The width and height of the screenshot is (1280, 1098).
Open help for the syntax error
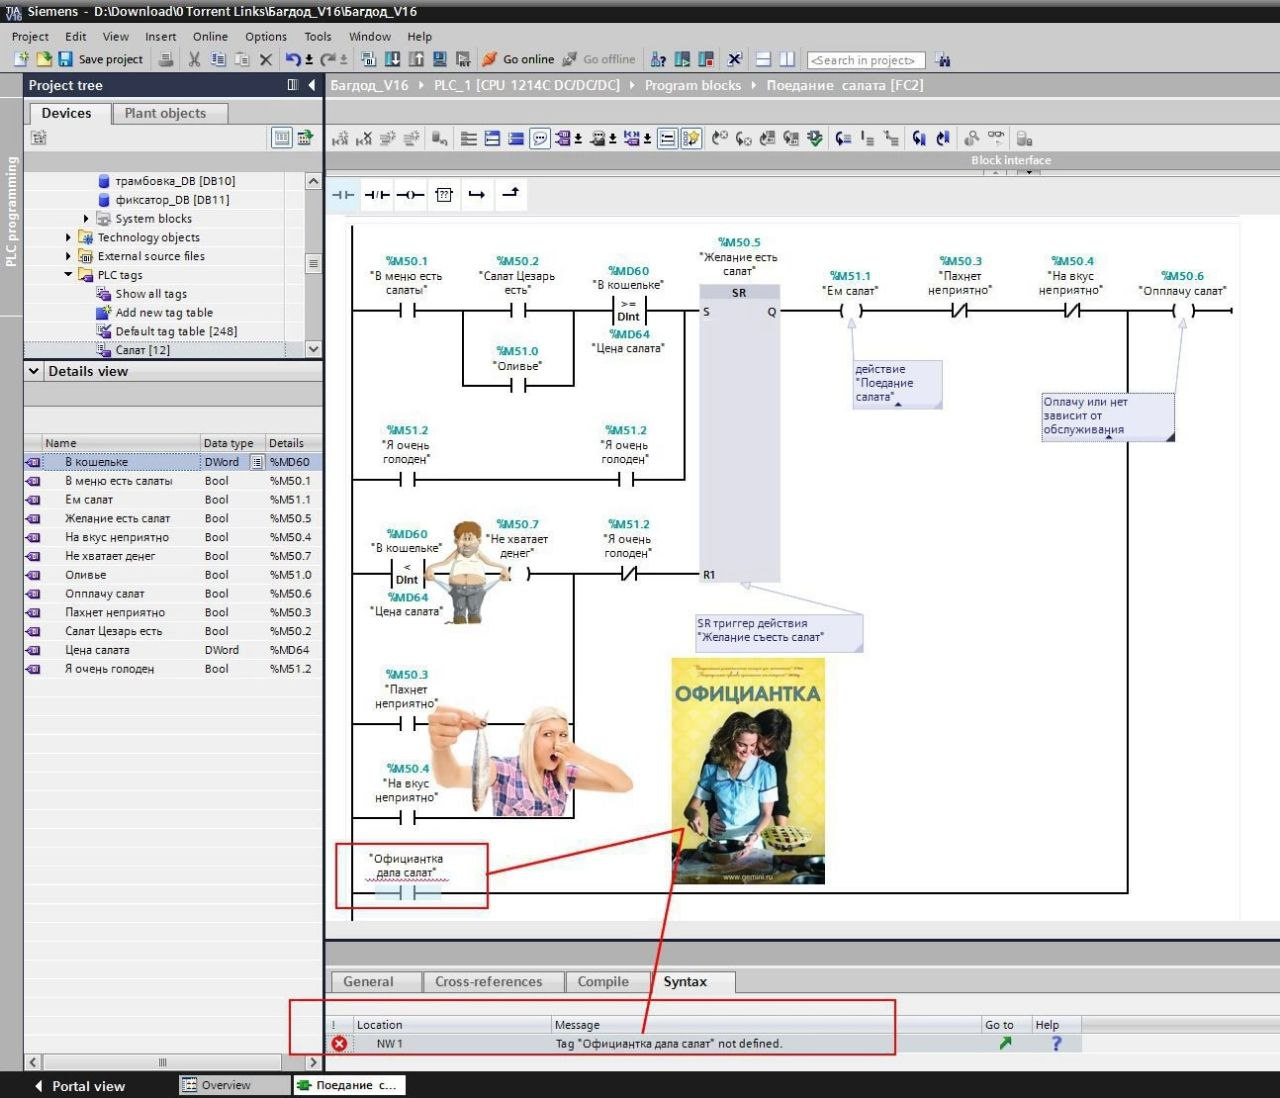pos(1056,1043)
